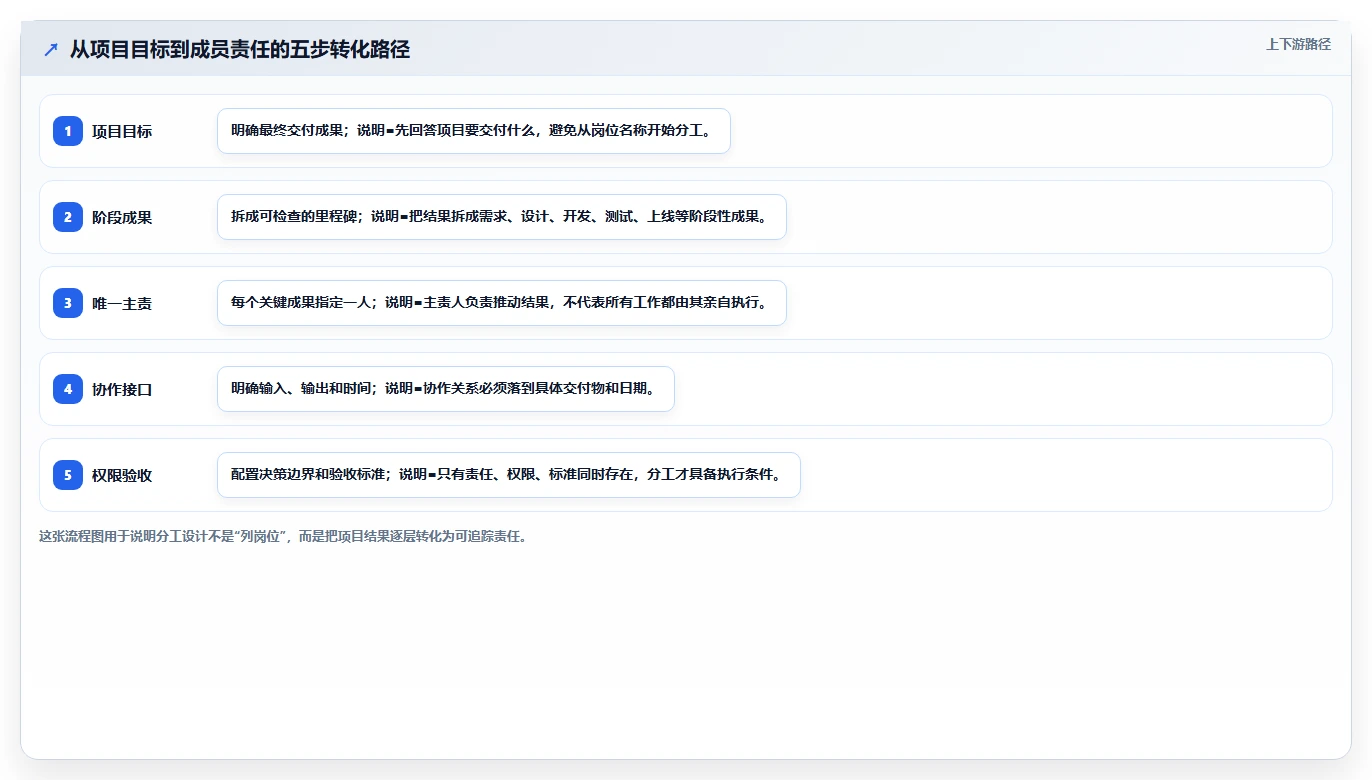The height and width of the screenshot is (780, 1372).
Task: Click the 上下游路径 label in header
Action: 1298,44
